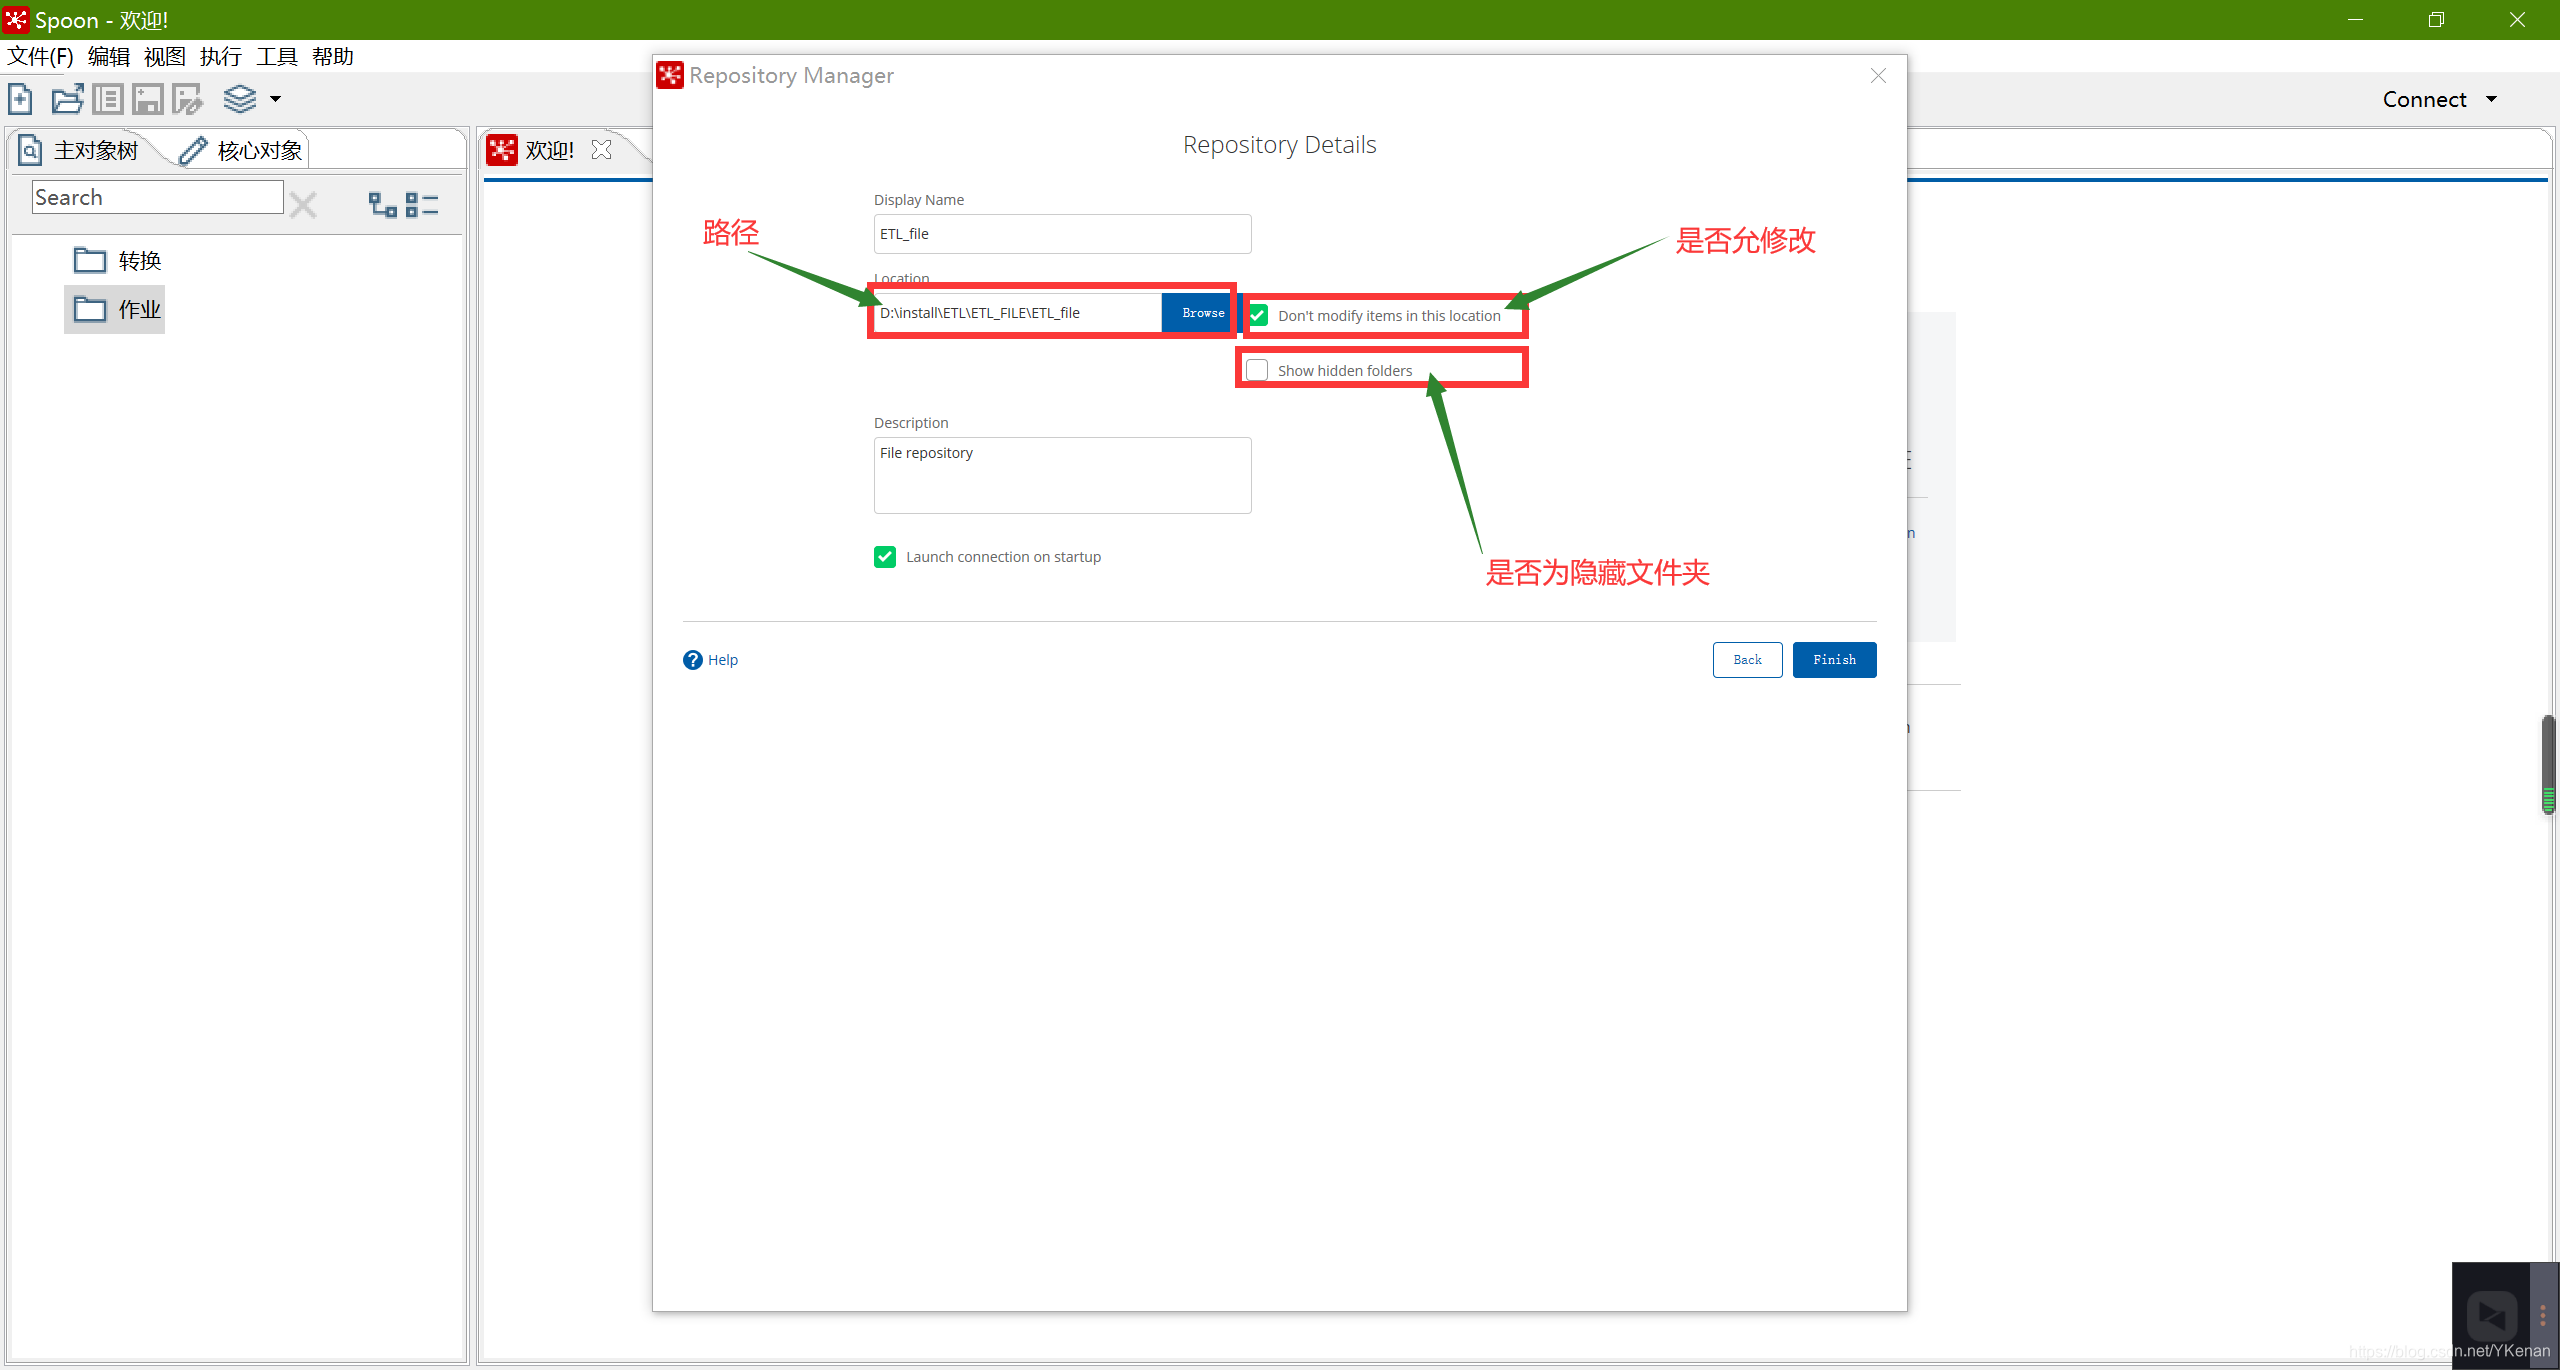Image resolution: width=2560 pixels, height=1370 pixels.
Task: Toggle Don't modify items in this location
Action: point(1260,313)
